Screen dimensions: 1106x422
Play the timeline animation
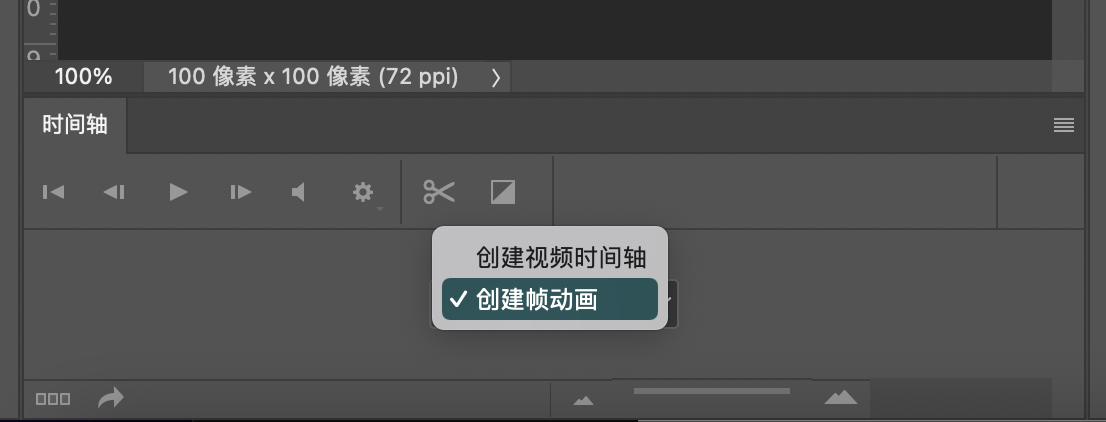pyautogui.click(x=178, y=192)
